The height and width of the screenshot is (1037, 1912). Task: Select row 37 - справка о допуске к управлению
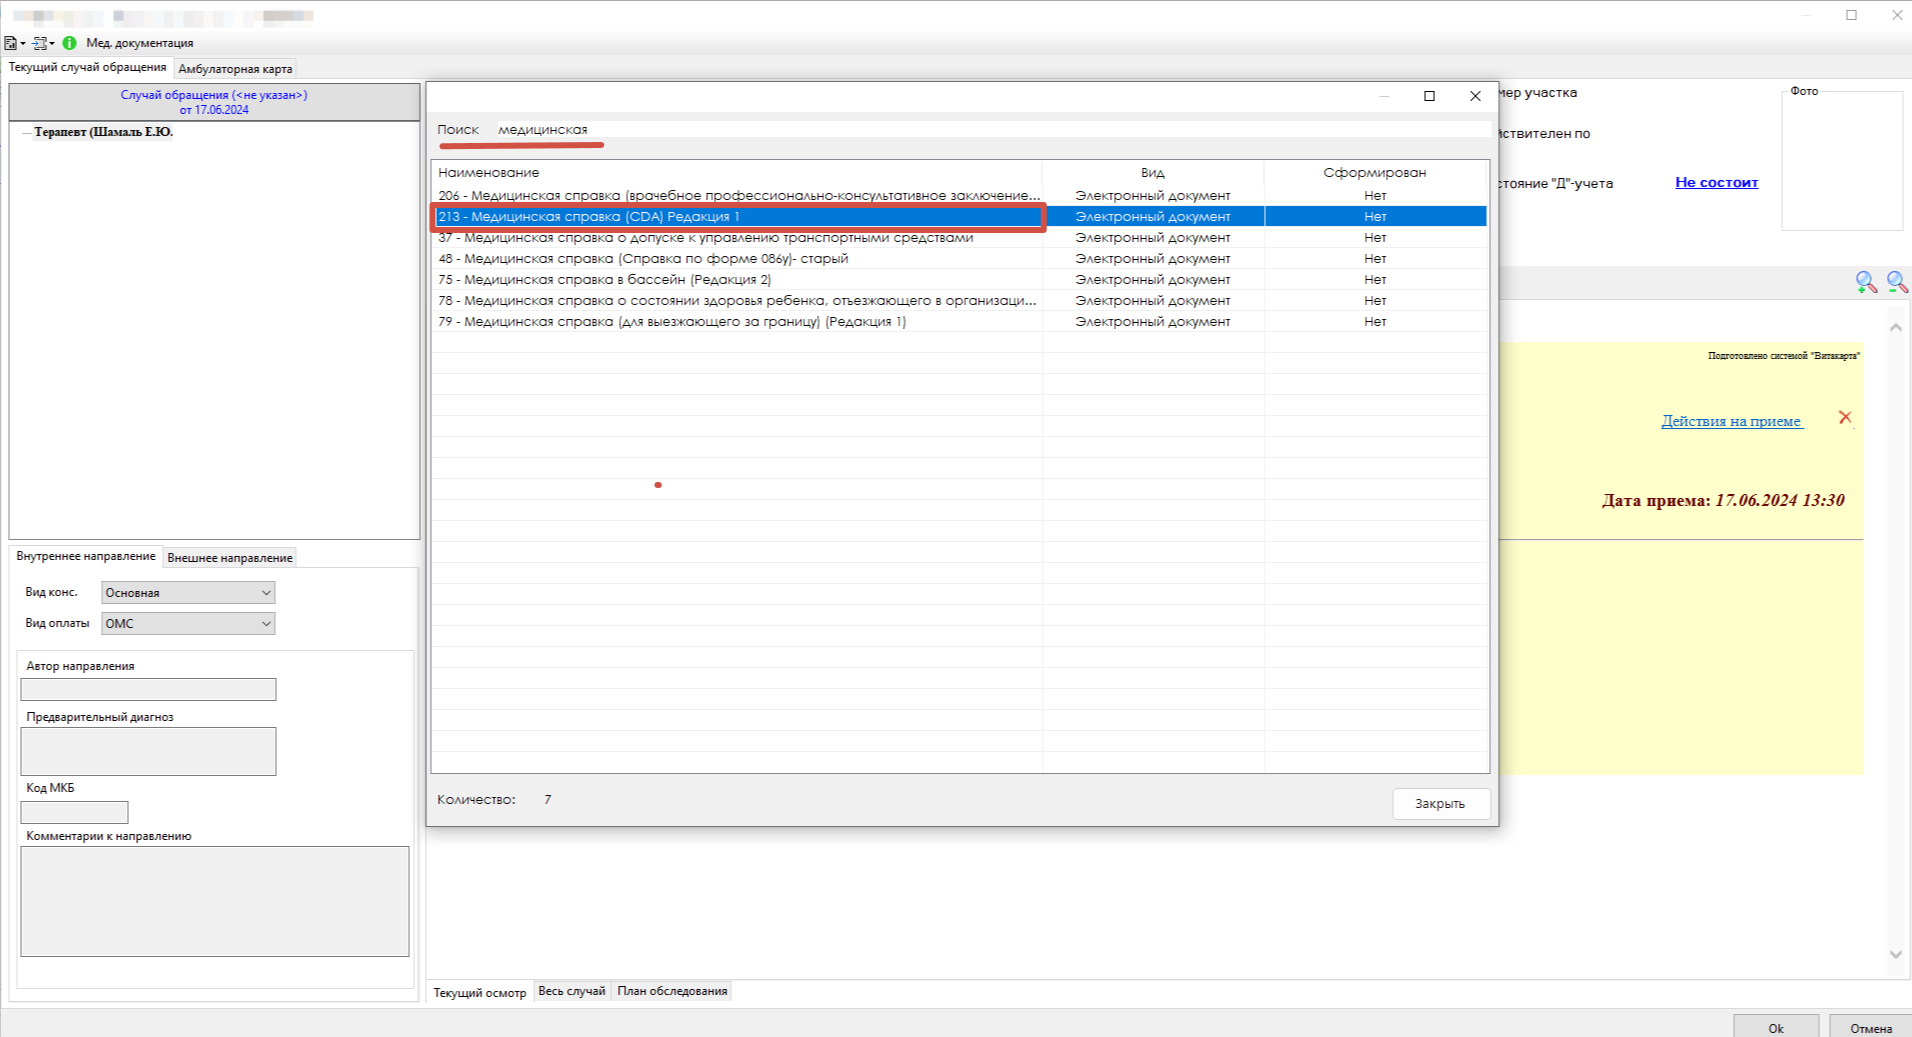tap(960, 238)
